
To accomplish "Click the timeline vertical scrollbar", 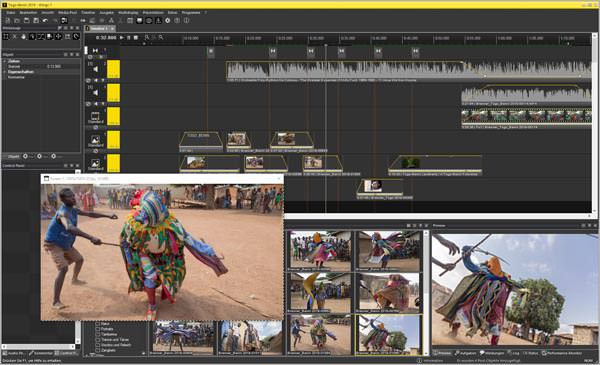I will coord(595,122).
